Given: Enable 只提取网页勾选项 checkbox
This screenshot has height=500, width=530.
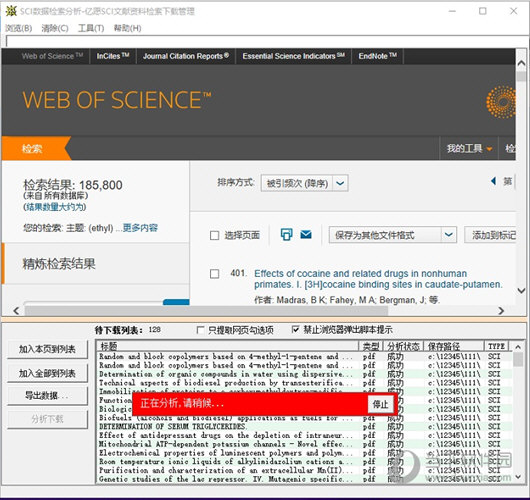Looking at the screenshot, I should tap(200, 330).
